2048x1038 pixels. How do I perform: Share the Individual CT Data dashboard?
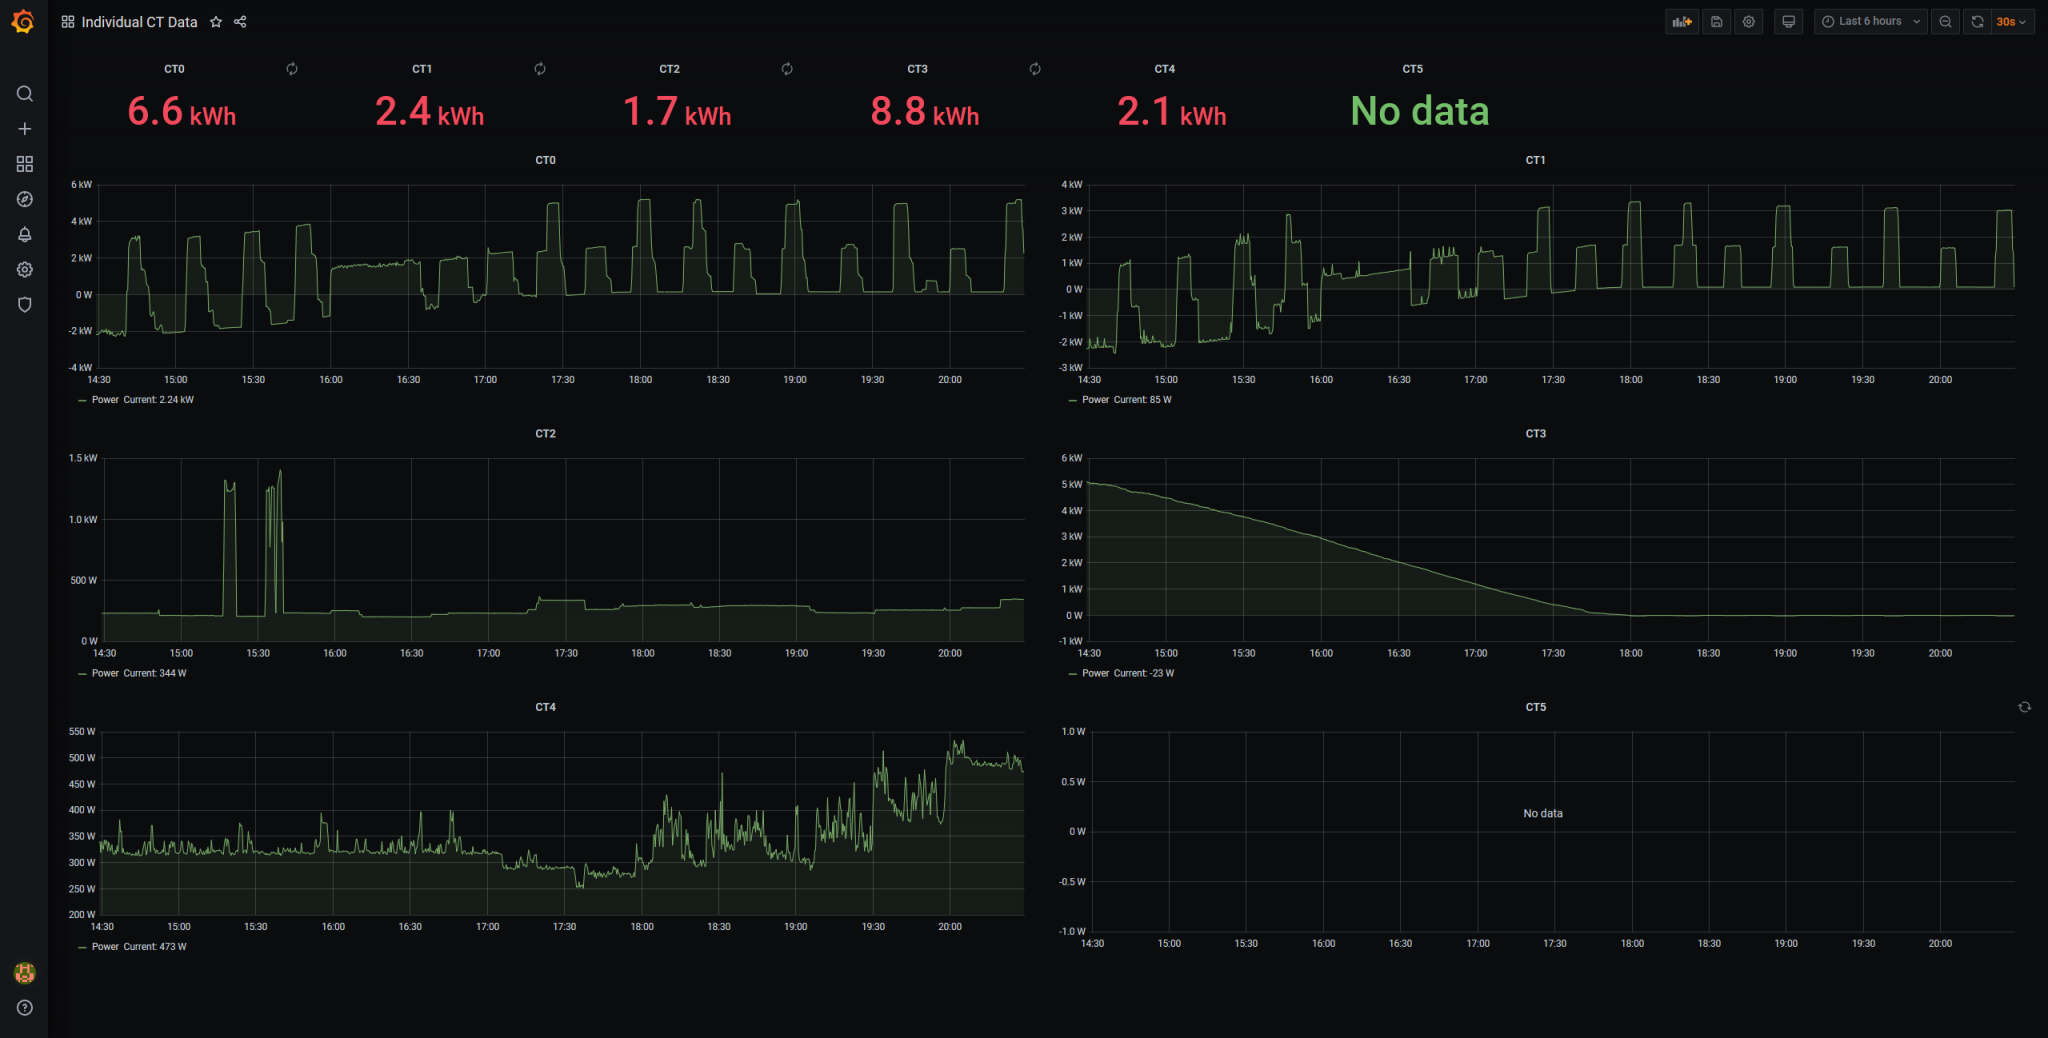click(x=240, y=21)
